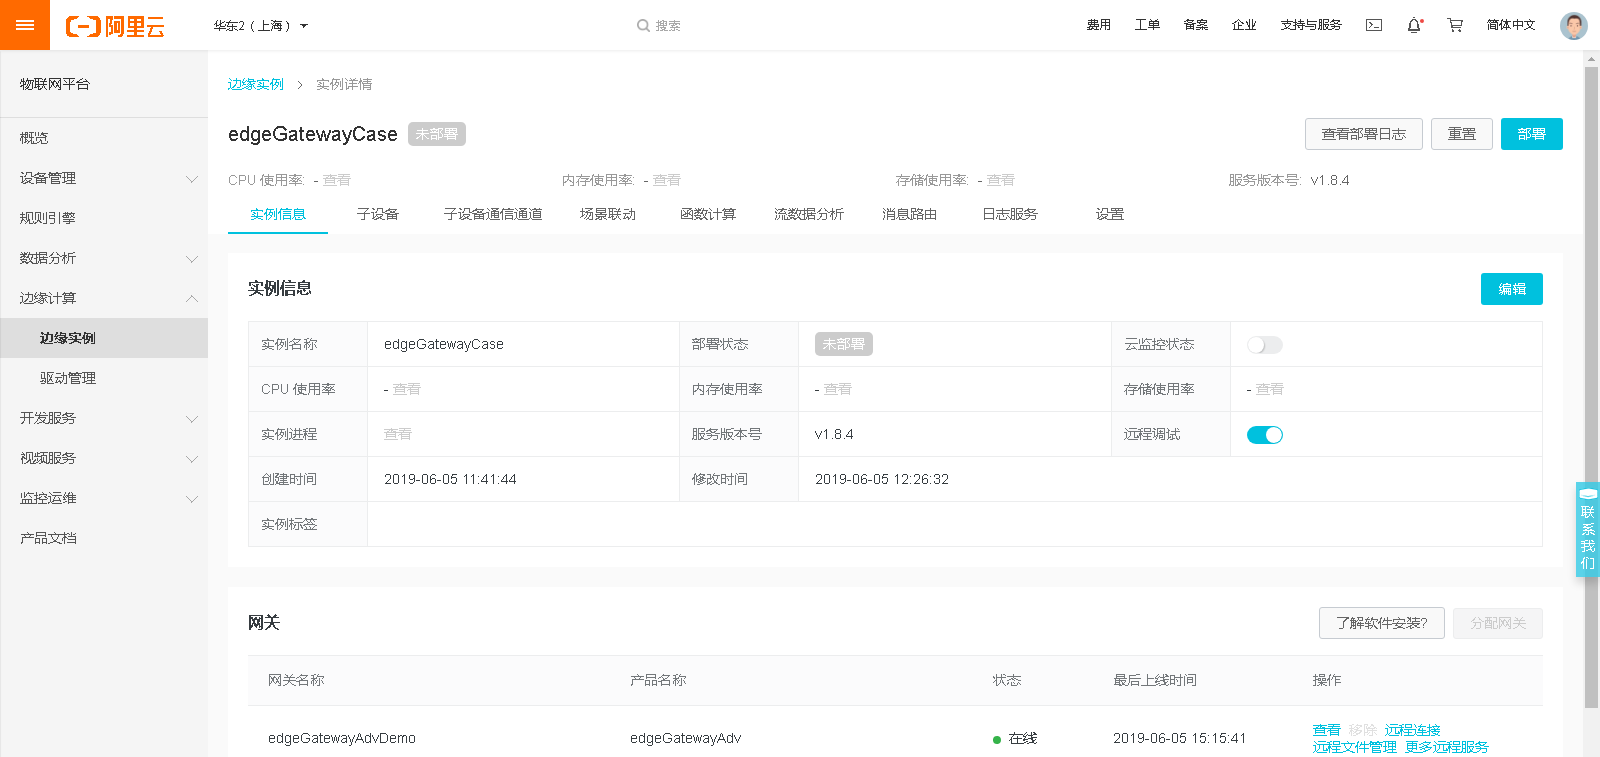The width and height of the screenshot is (1600, 757).
Task: Open 概览 in the sidebar
Action: [104, 138]
